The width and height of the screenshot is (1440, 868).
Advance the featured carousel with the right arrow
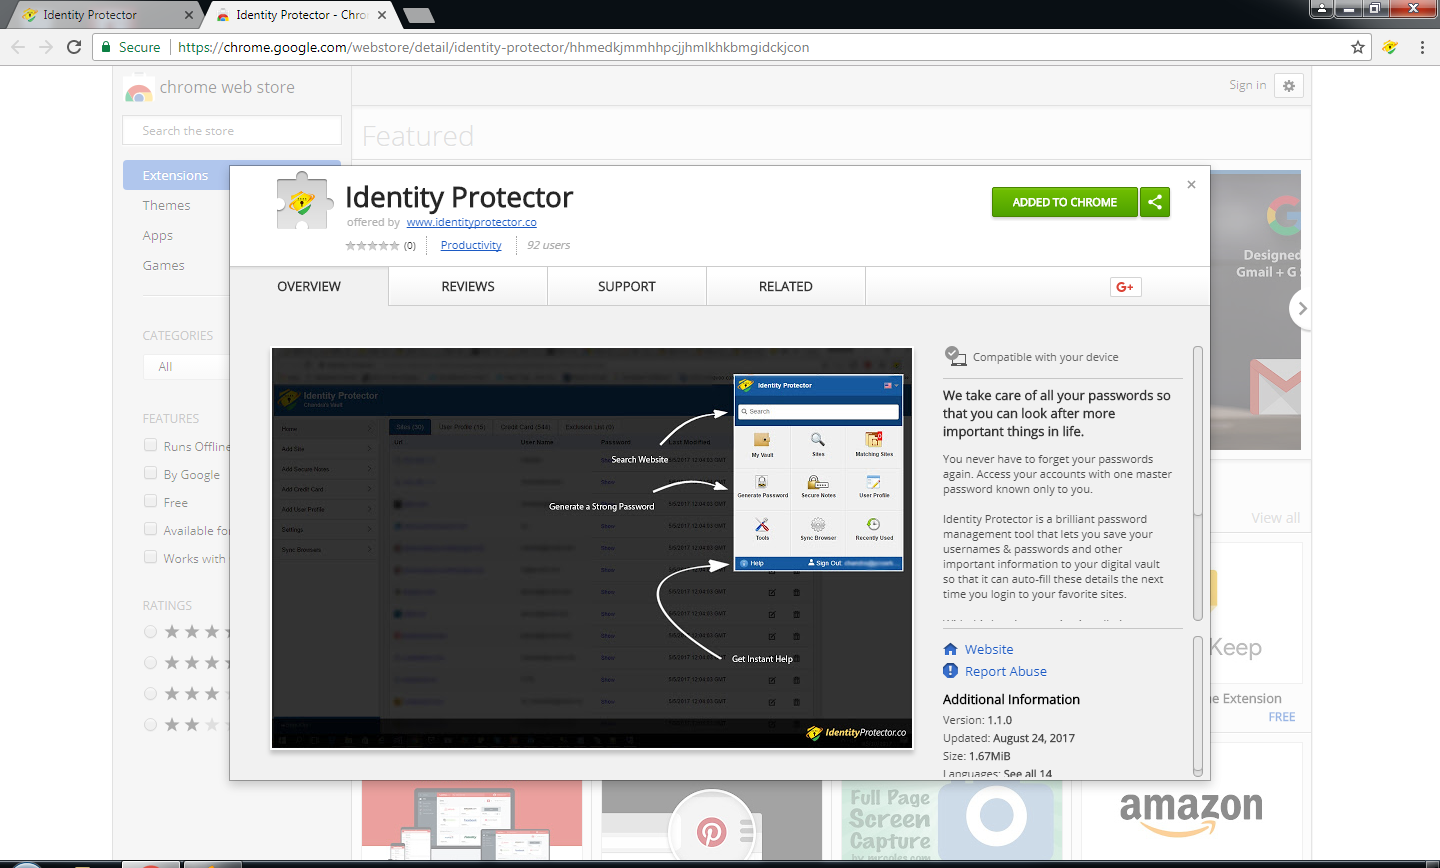(1300, 309)
